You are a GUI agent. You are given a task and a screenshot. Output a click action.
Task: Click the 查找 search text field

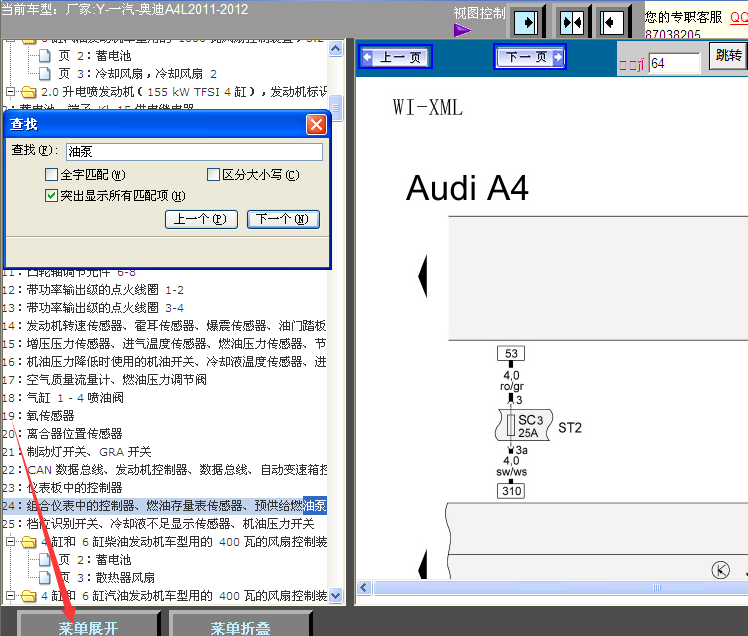pos(194,152)
